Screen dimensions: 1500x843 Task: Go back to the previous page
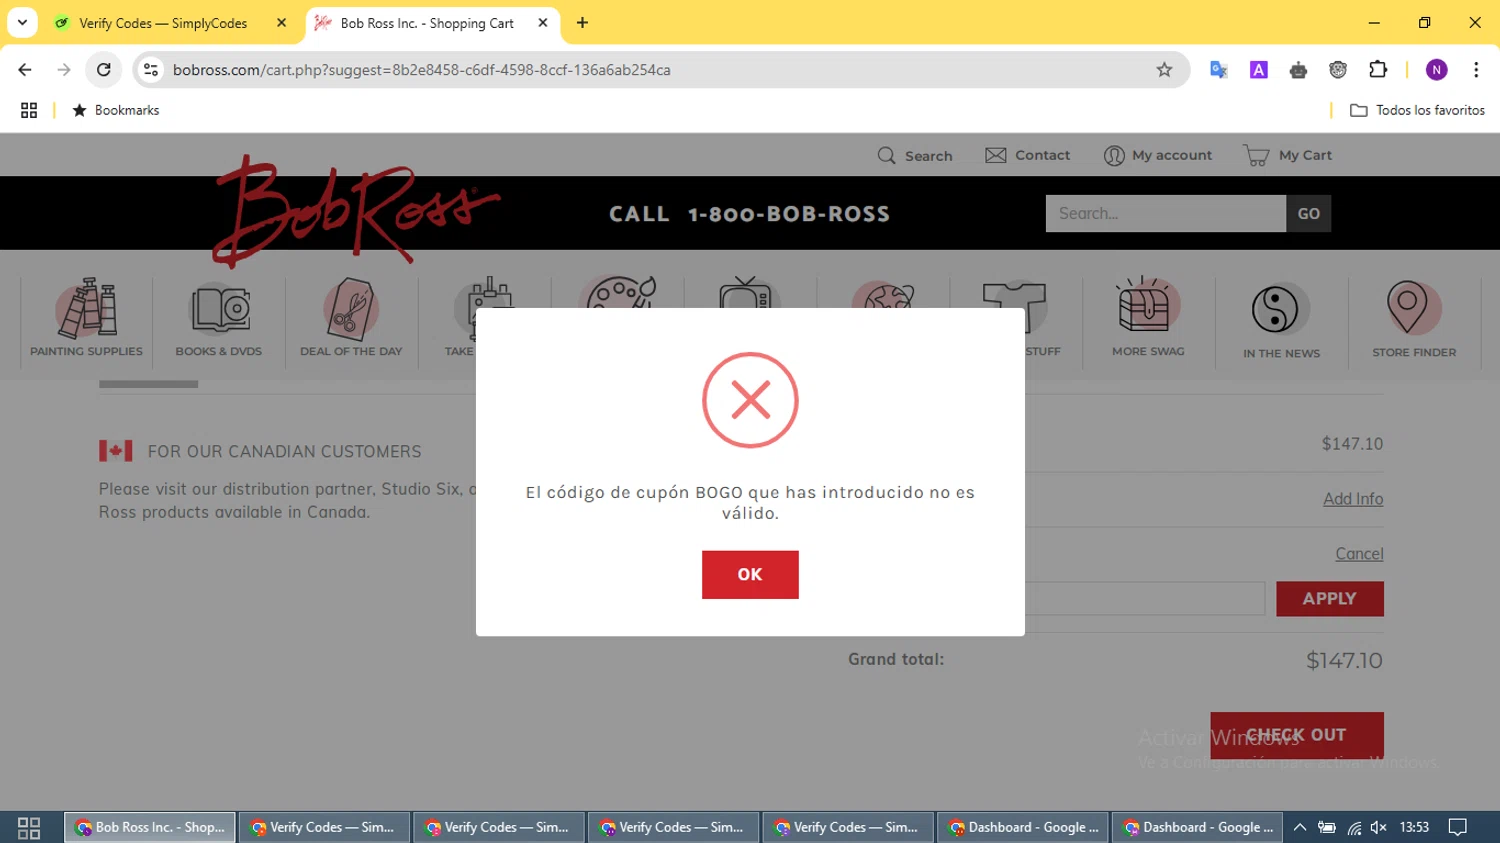tap(25, 70)
